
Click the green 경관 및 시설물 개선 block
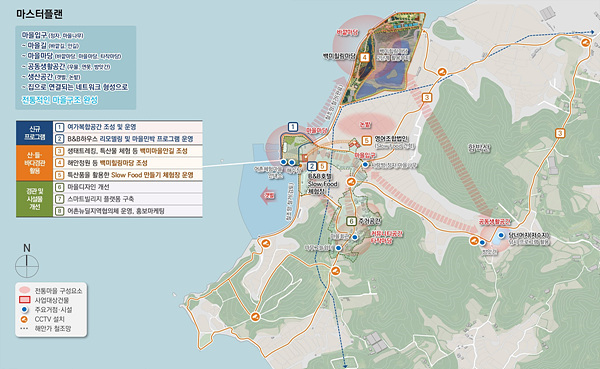point(34,199)
